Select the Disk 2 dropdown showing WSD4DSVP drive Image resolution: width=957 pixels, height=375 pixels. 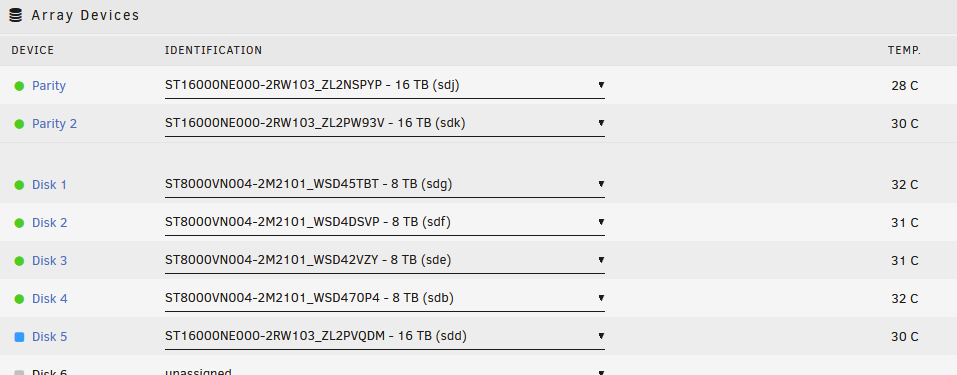tap(385, 222)
